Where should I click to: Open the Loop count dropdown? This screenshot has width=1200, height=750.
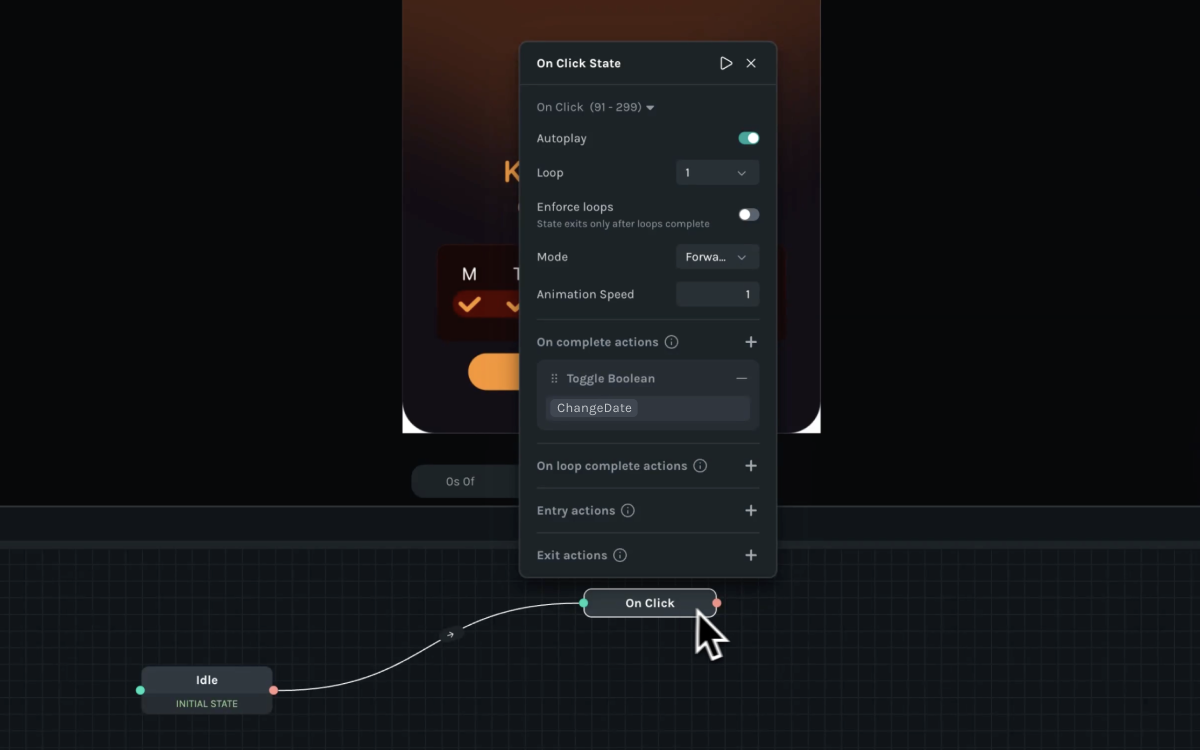point(717,173)
